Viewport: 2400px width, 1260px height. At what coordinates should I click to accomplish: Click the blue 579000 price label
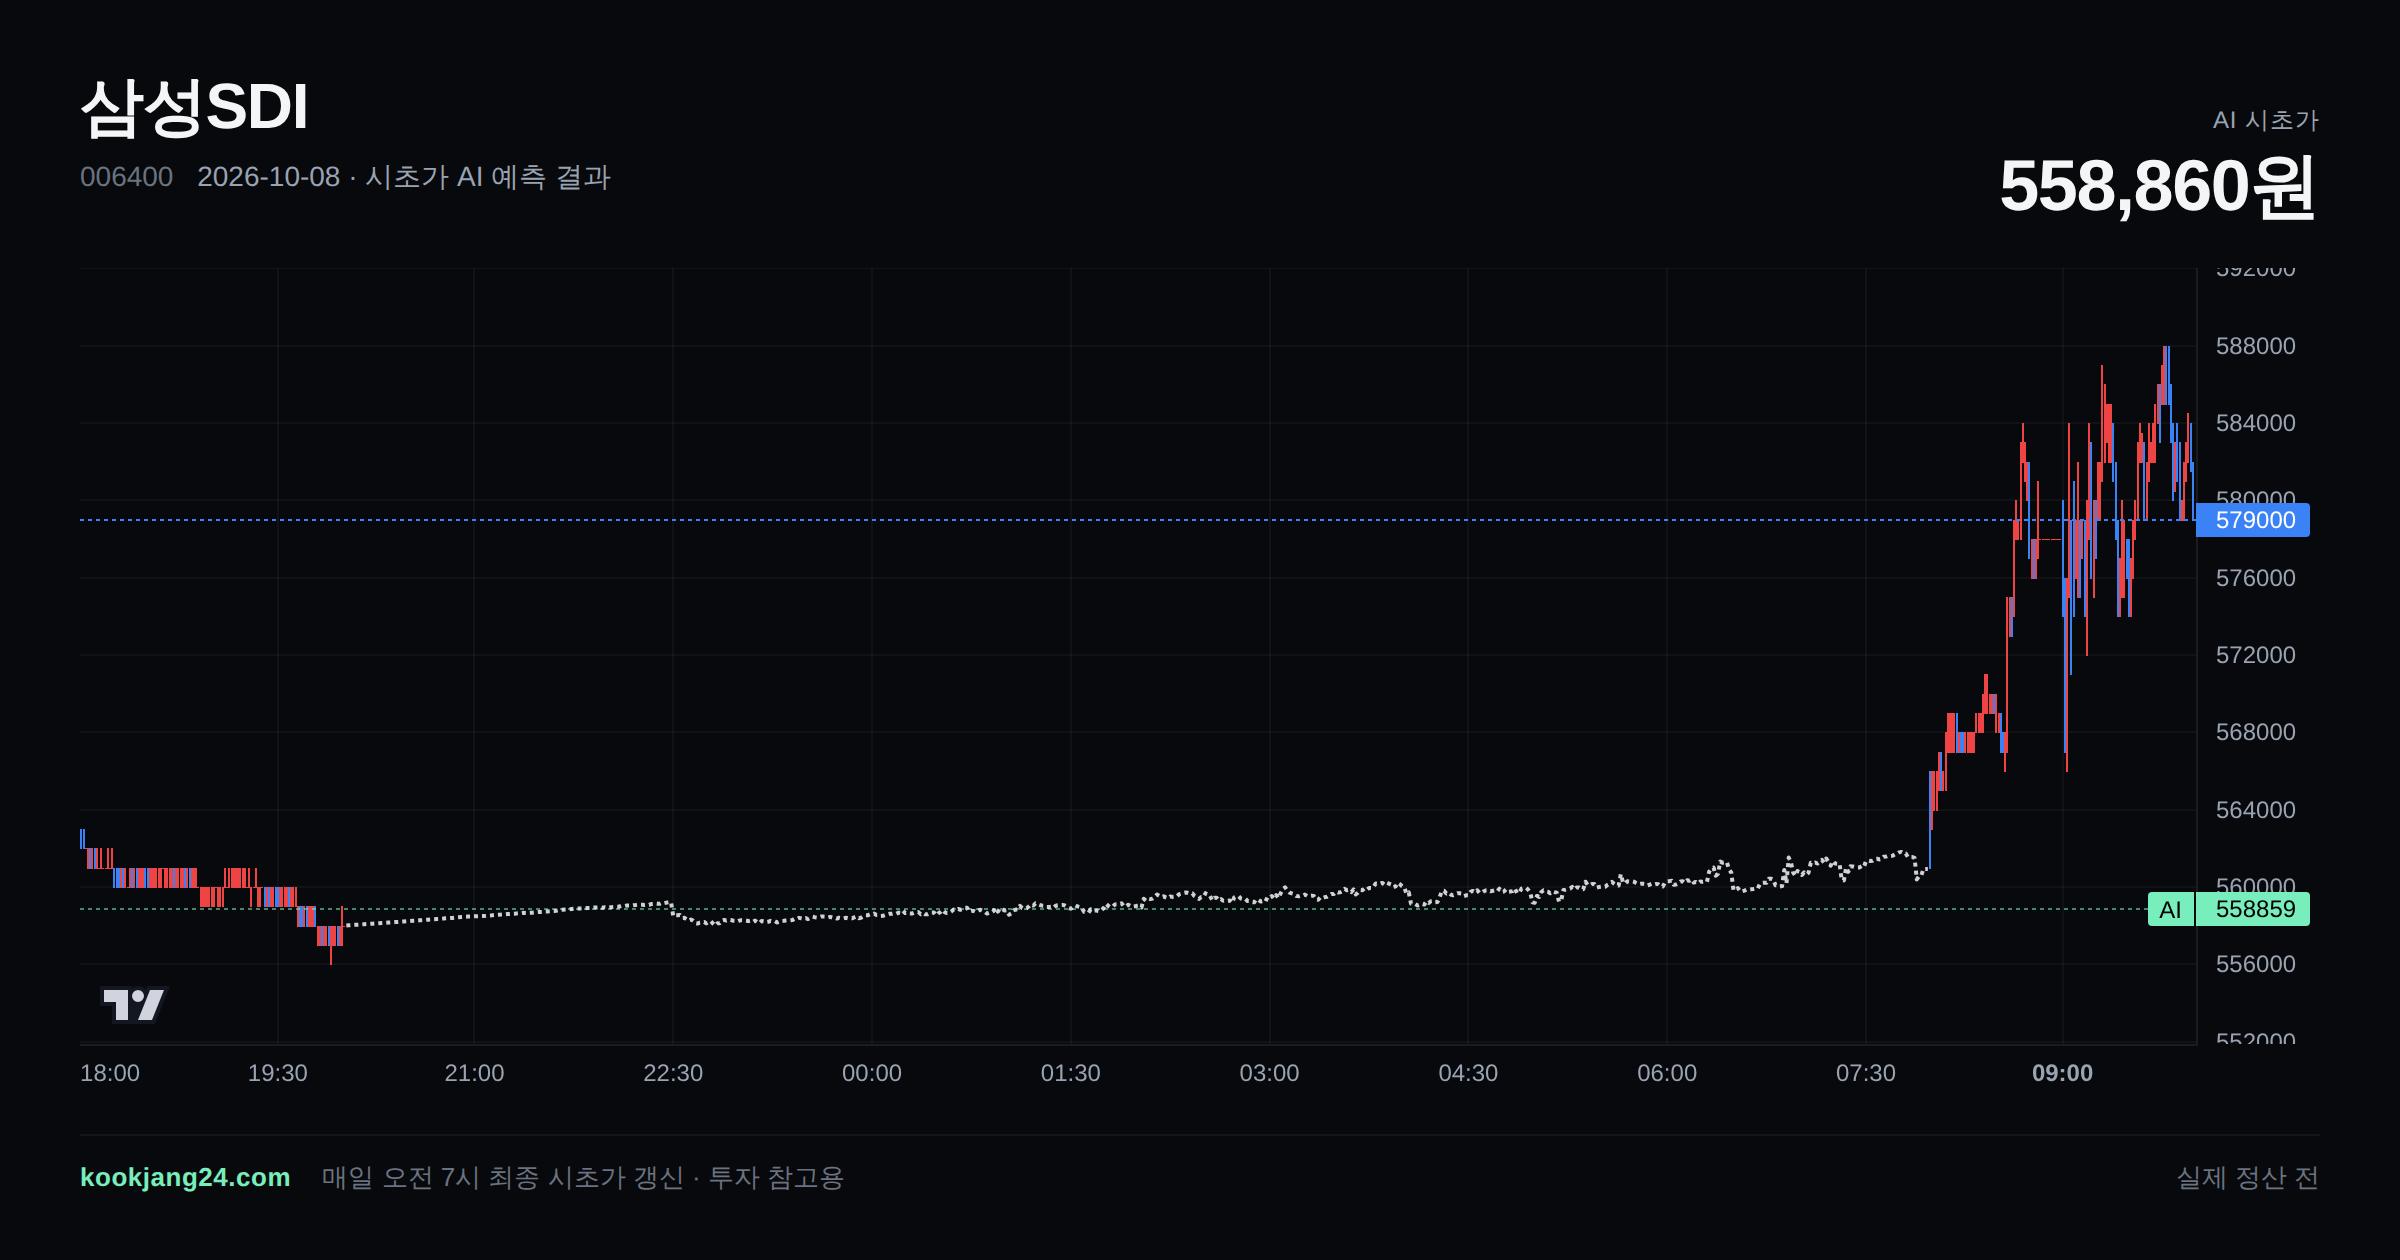(2254, 520)
